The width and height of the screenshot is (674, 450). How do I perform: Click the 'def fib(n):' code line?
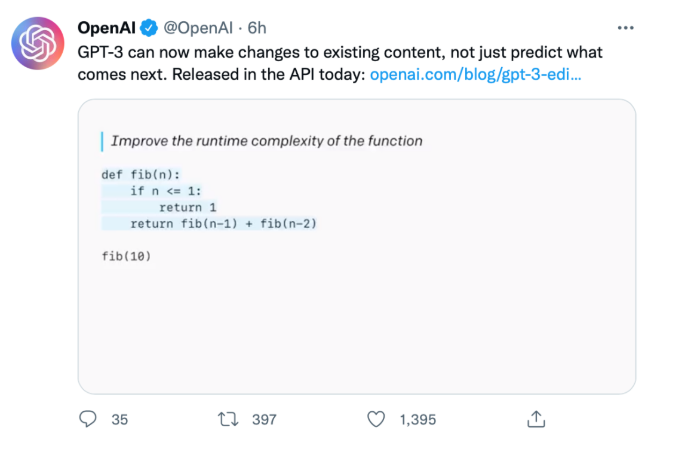137,174
